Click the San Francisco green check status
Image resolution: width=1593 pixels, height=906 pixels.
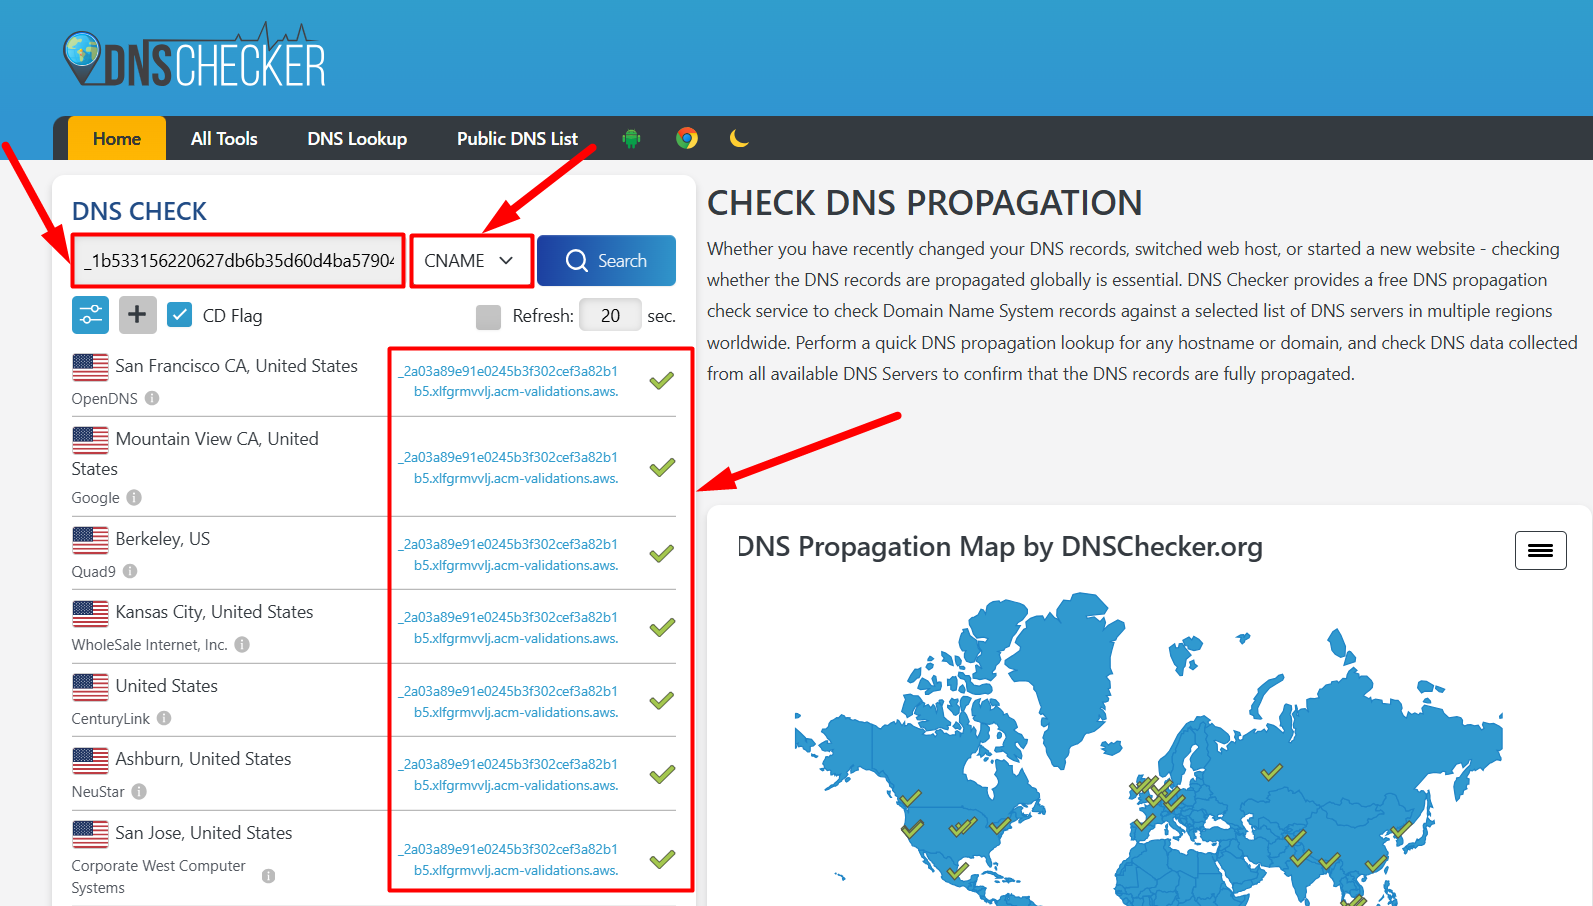coord(661,380)
